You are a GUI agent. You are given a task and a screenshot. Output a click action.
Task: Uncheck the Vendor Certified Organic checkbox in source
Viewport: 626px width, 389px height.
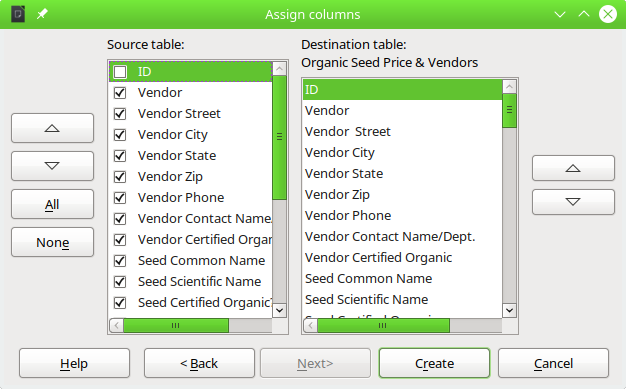pos(120,240)
